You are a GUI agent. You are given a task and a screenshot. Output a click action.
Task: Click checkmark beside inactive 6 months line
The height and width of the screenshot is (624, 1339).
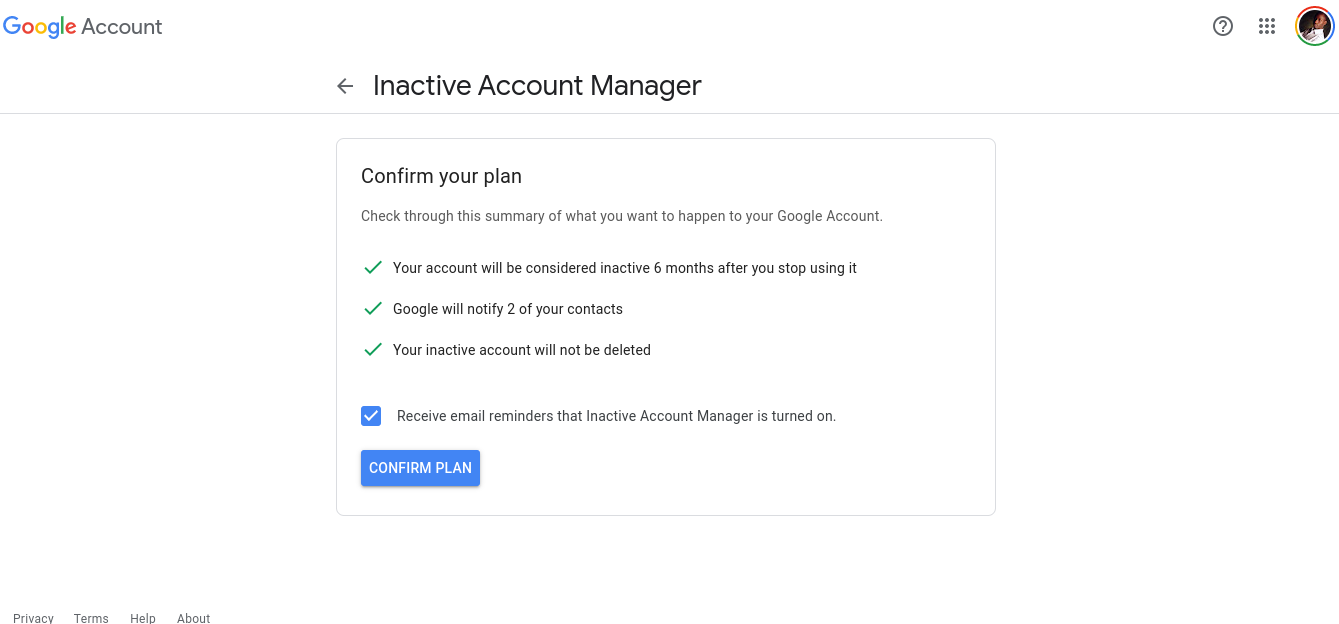372,268
